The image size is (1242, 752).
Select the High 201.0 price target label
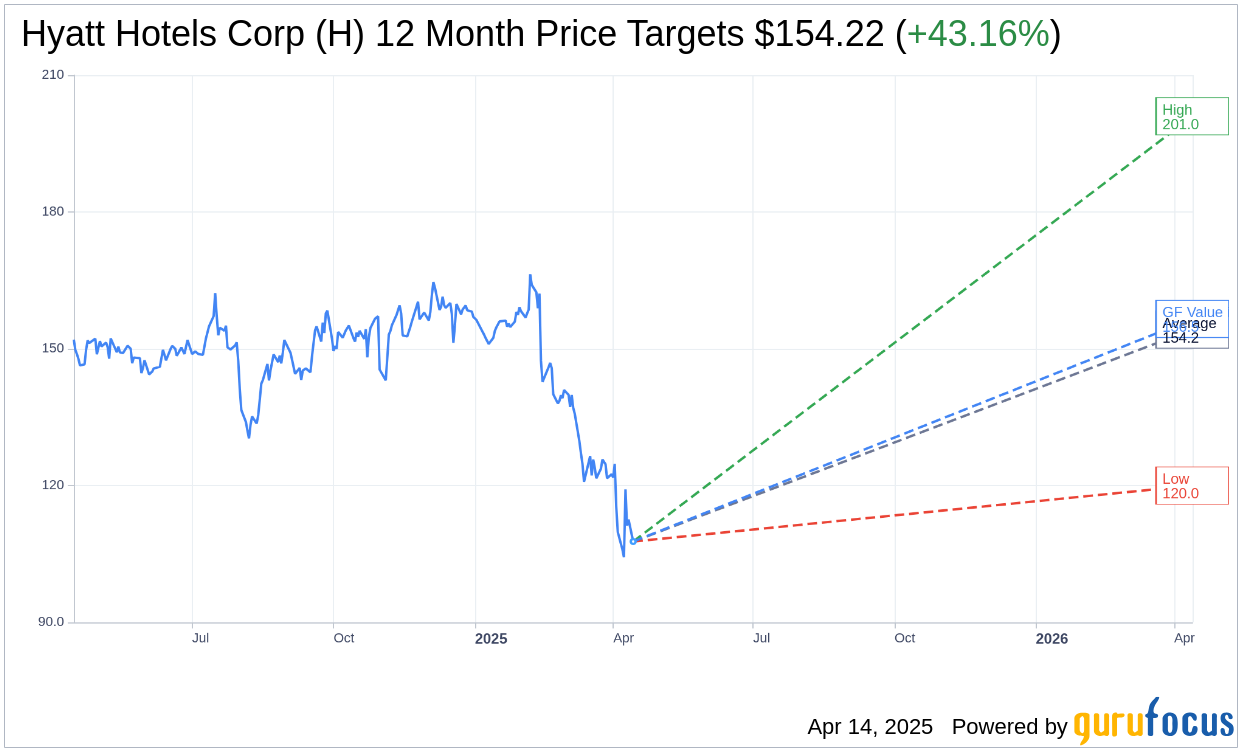[1191, 117]
